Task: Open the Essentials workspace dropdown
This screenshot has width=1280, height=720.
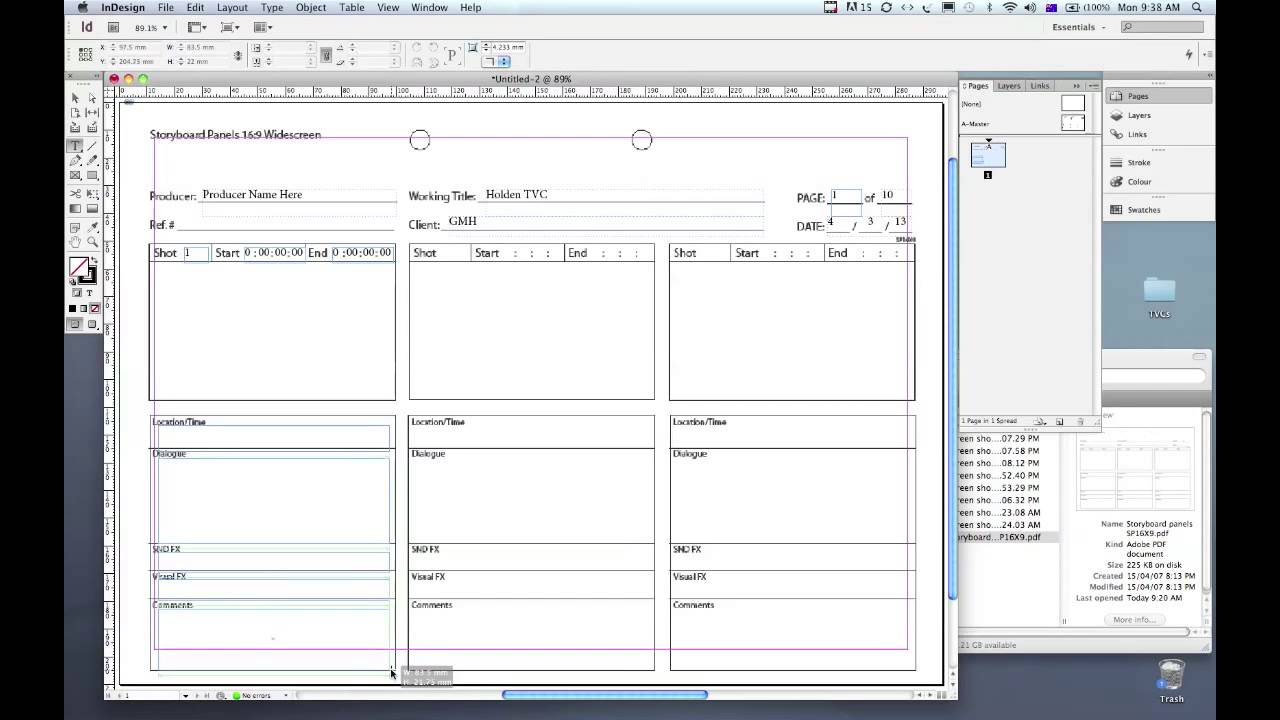Action: (1079, 27)
